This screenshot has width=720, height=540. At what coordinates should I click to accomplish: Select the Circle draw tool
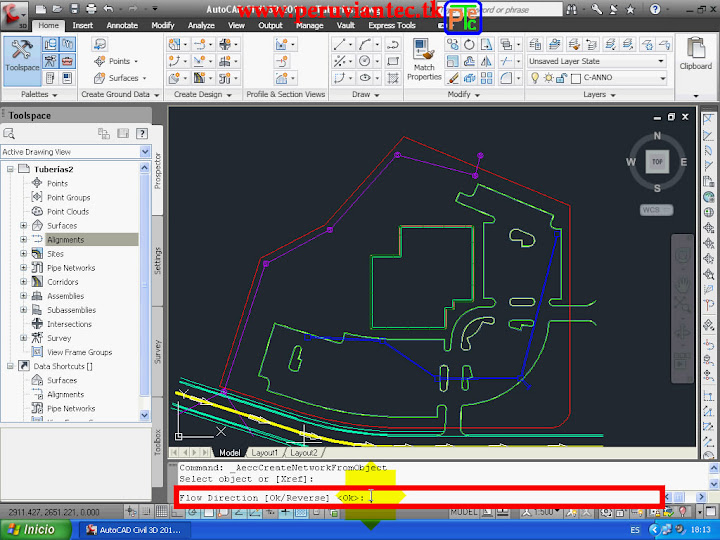pyautogui.click(x=365, y=61)
